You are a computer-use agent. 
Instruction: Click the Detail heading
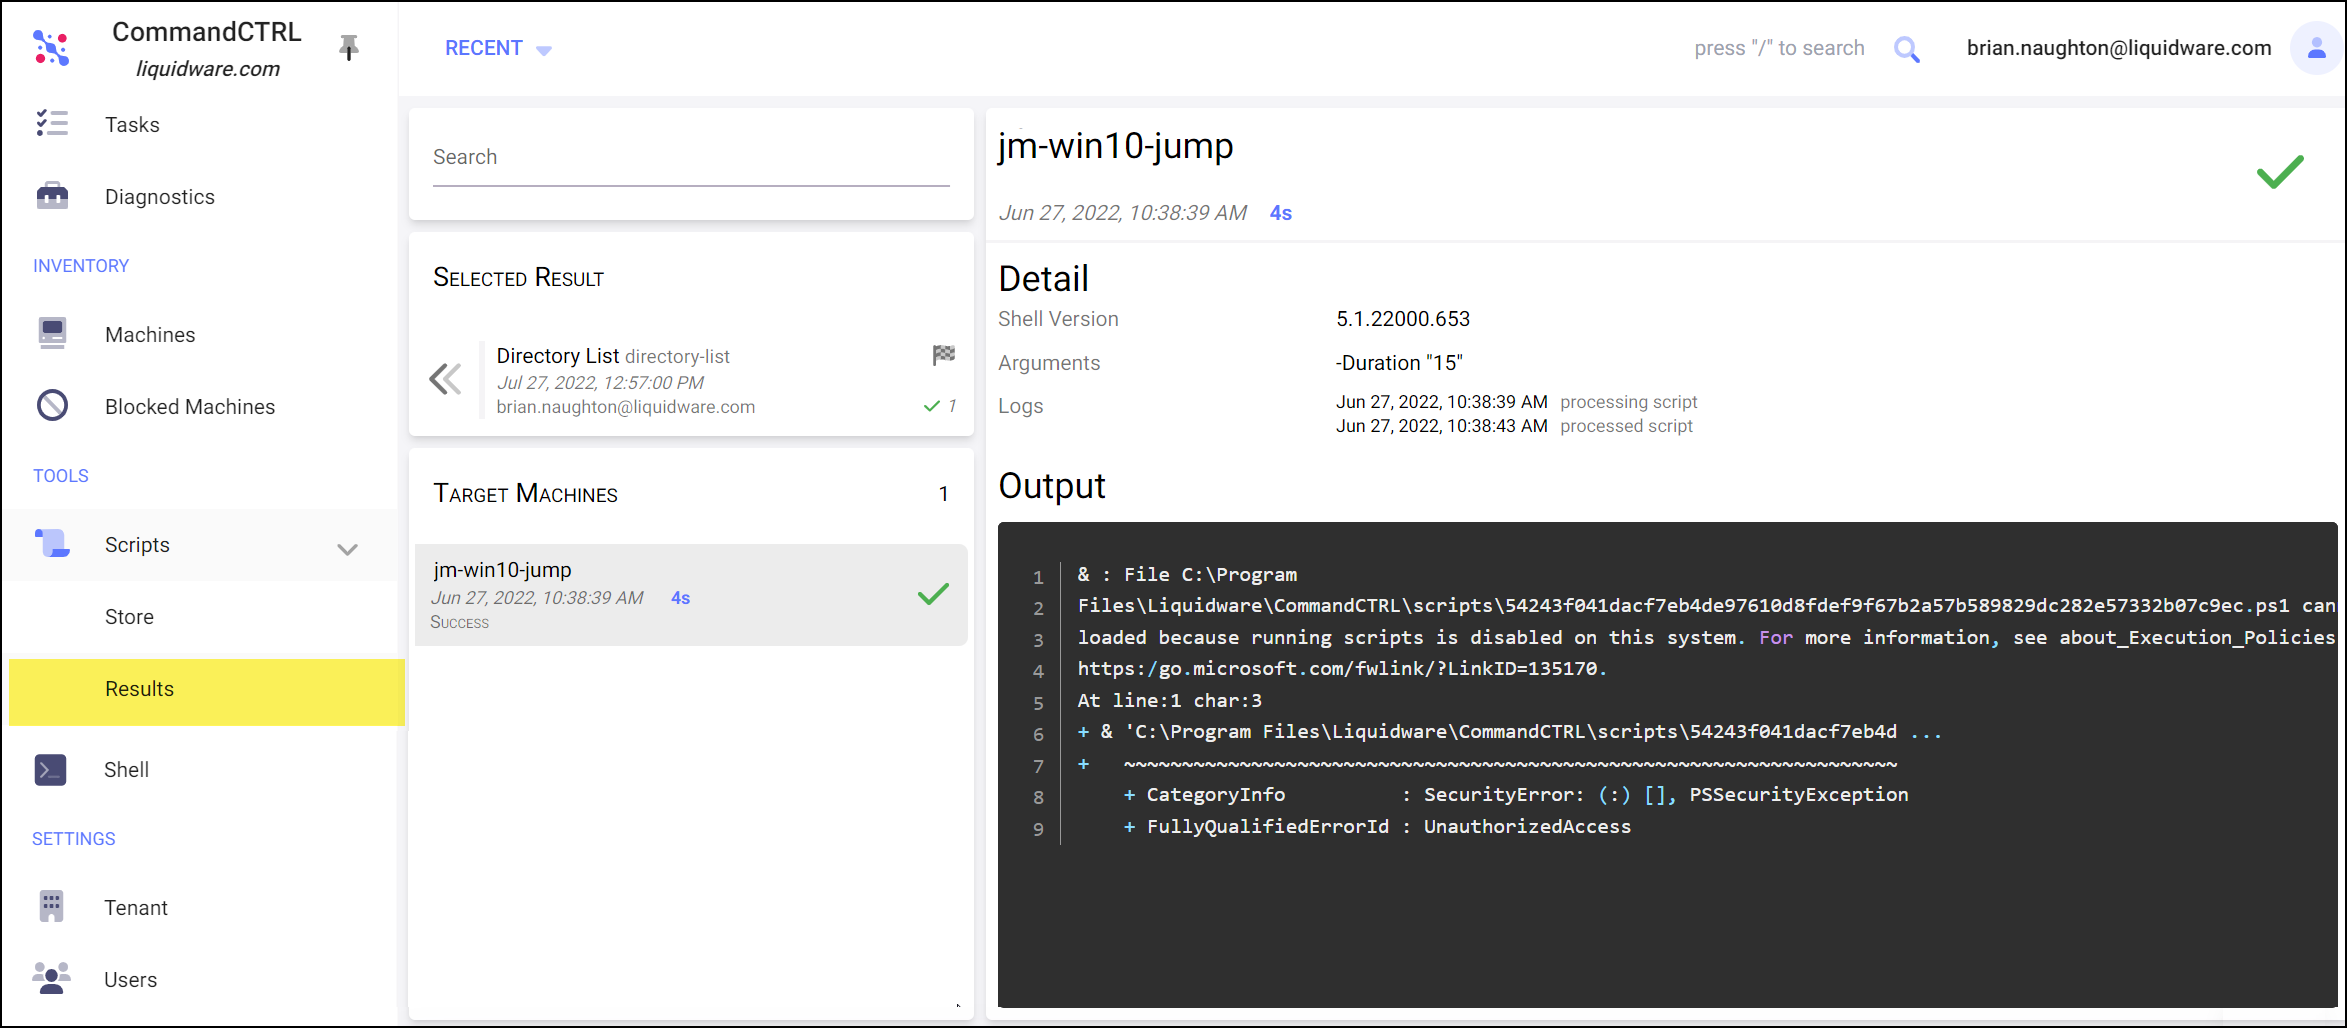pos(1043,279)
